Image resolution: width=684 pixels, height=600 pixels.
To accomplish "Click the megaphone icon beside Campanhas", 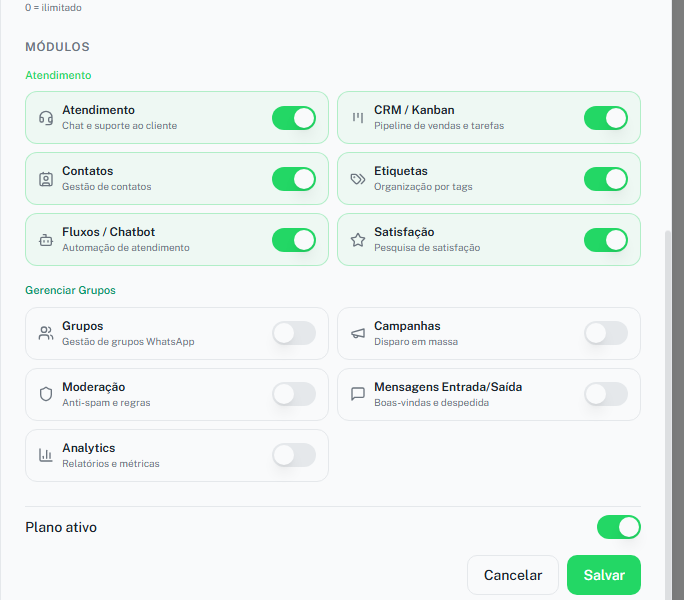I will pos(358,334).
